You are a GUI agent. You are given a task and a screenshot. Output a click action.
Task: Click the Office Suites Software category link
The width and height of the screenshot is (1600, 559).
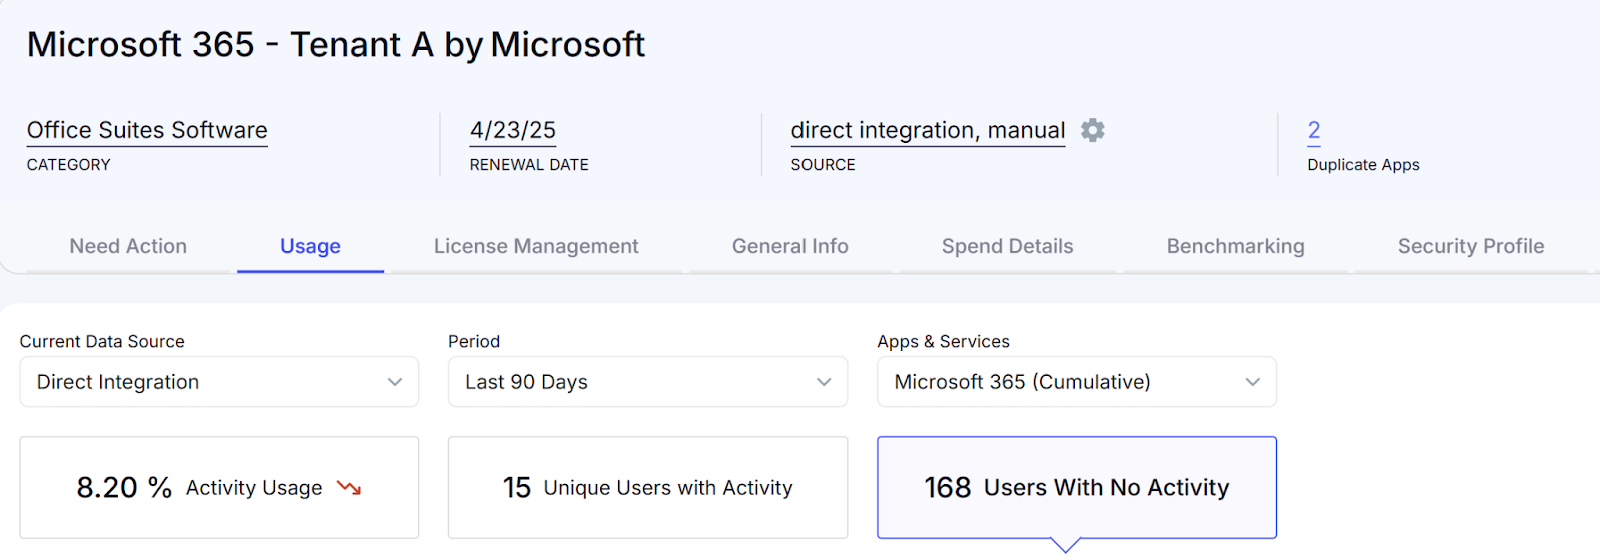tap(147, 130)
